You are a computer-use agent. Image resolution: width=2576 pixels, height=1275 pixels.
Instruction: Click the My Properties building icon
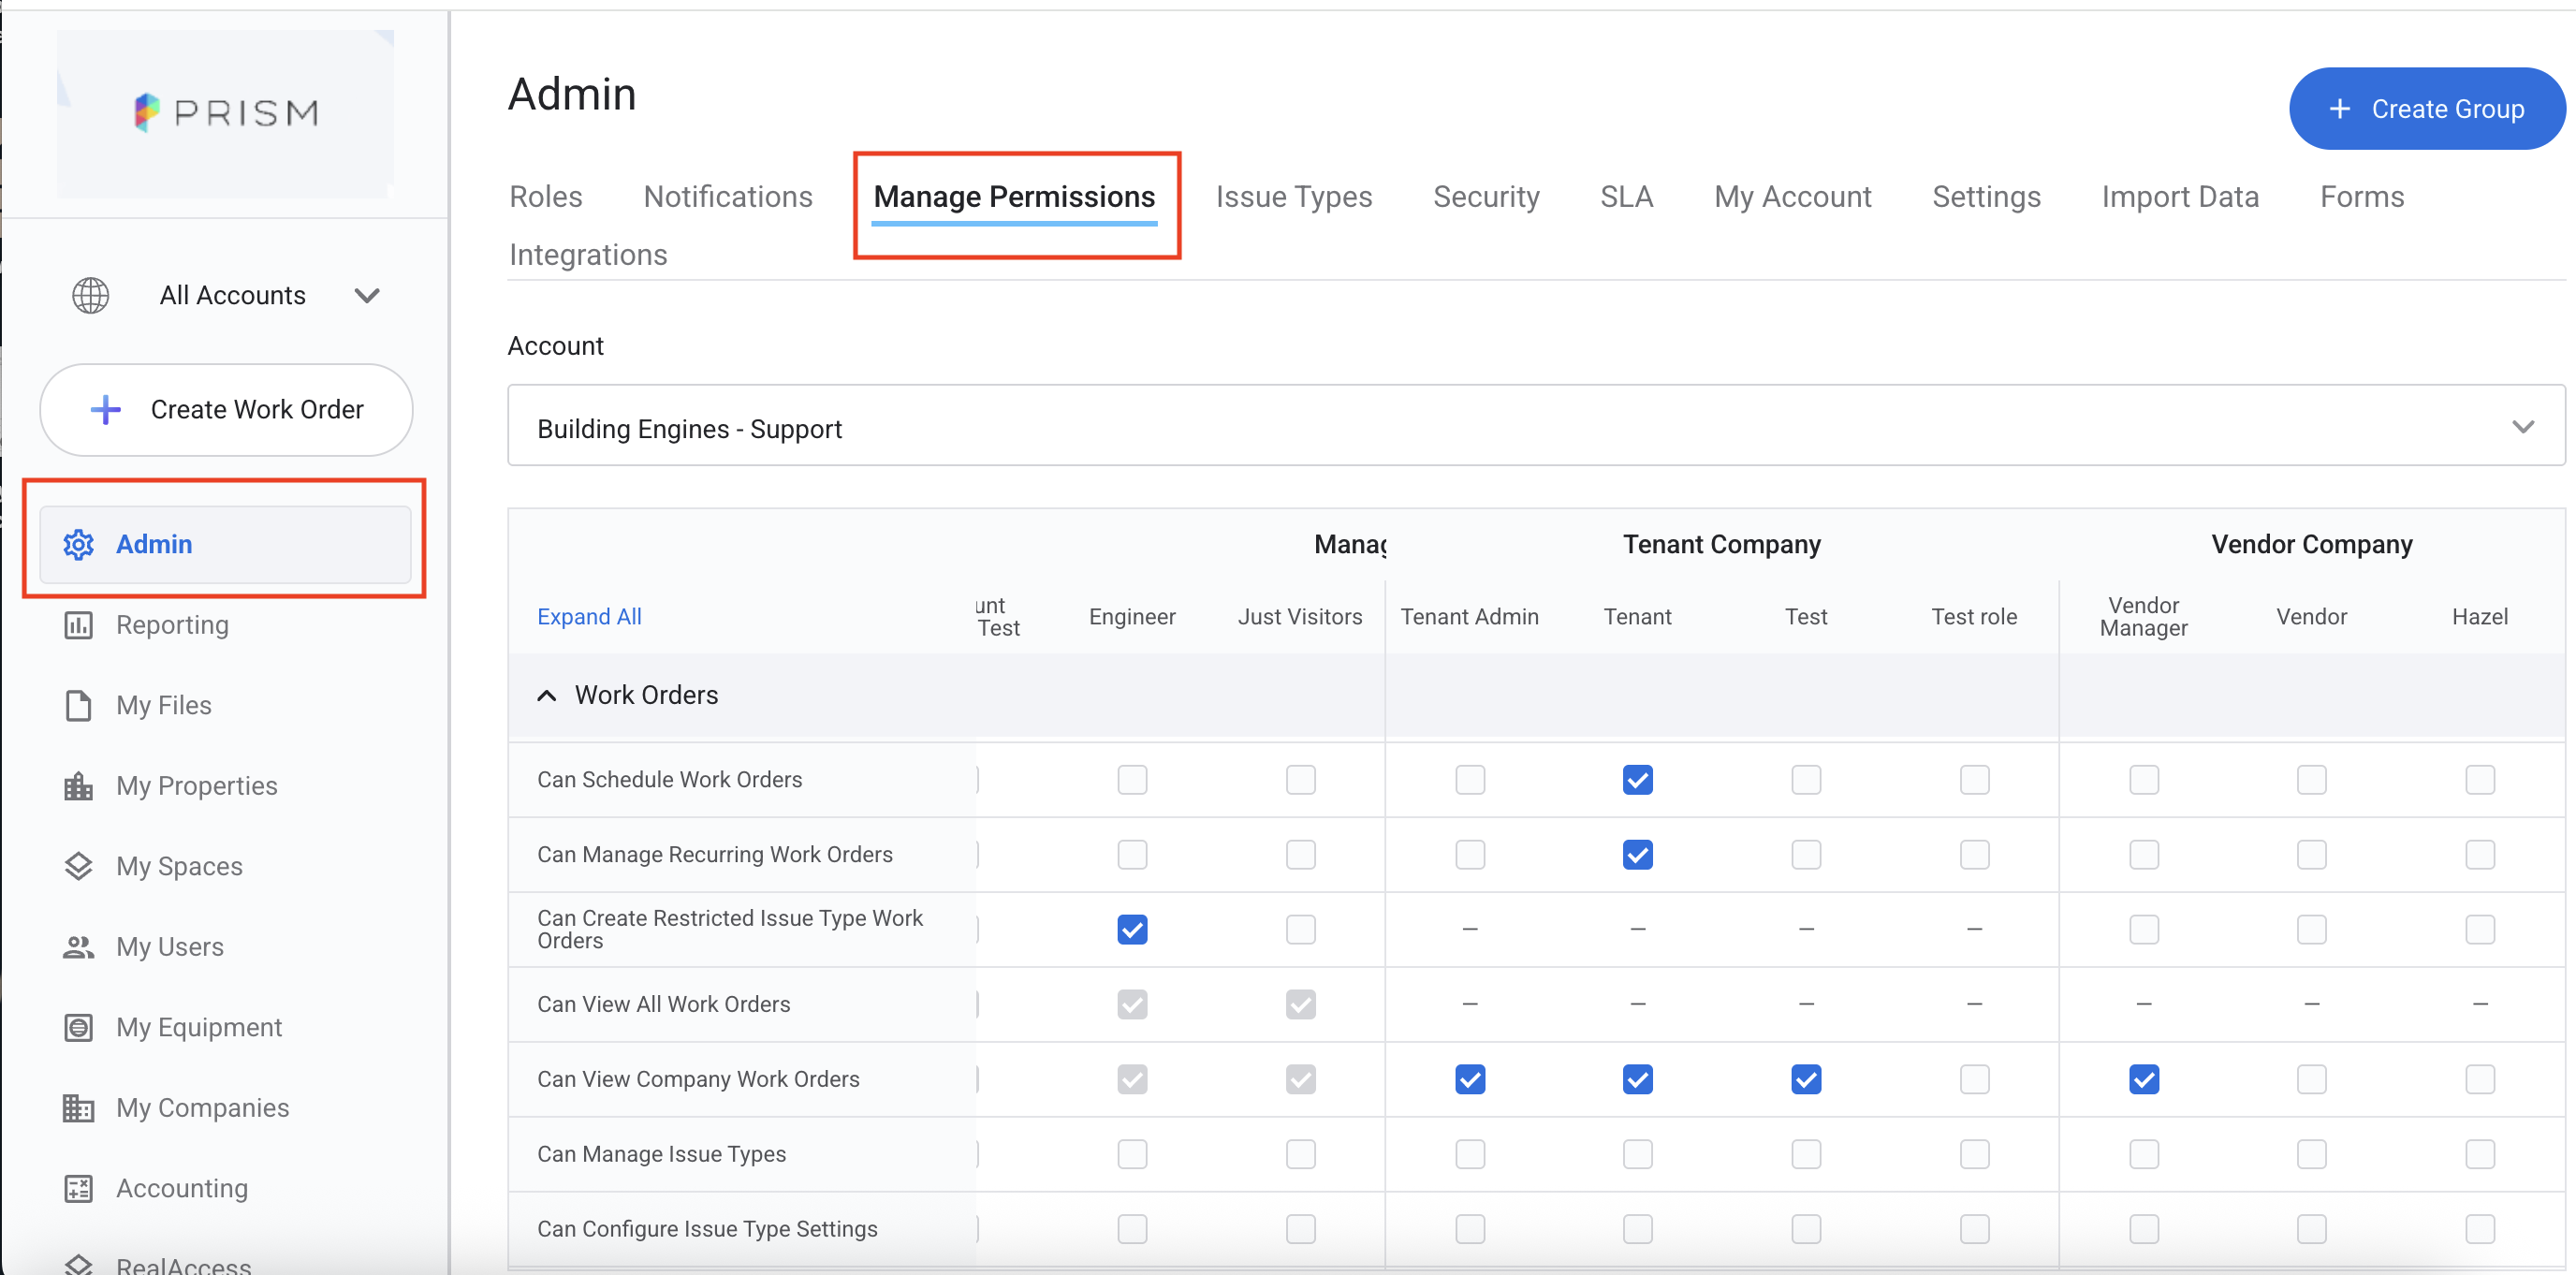pyautogui.click(x=78, y=786)
